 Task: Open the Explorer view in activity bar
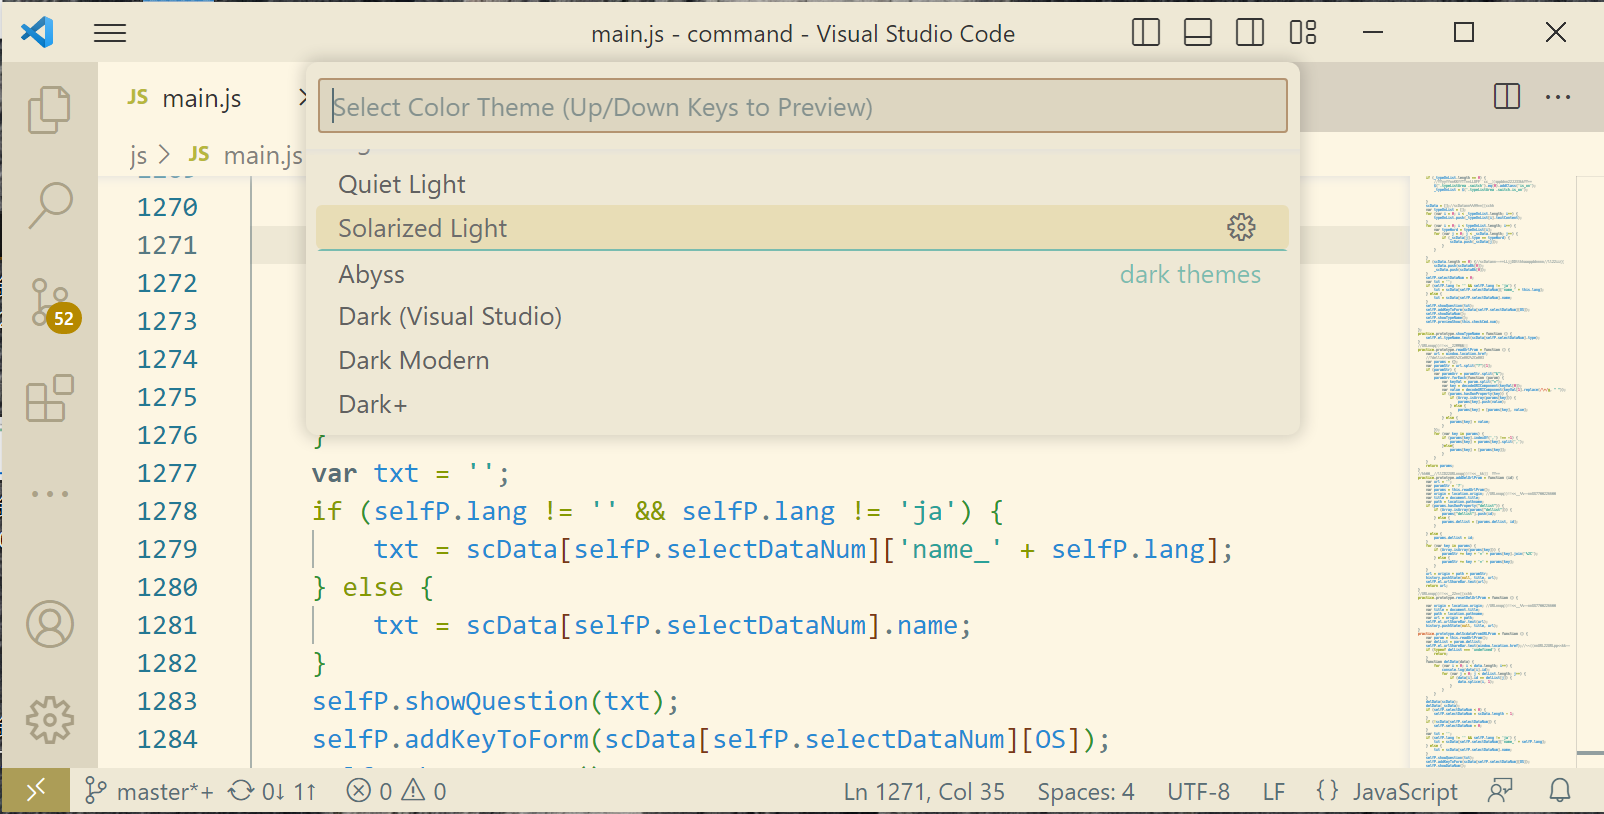click(49, 109)
